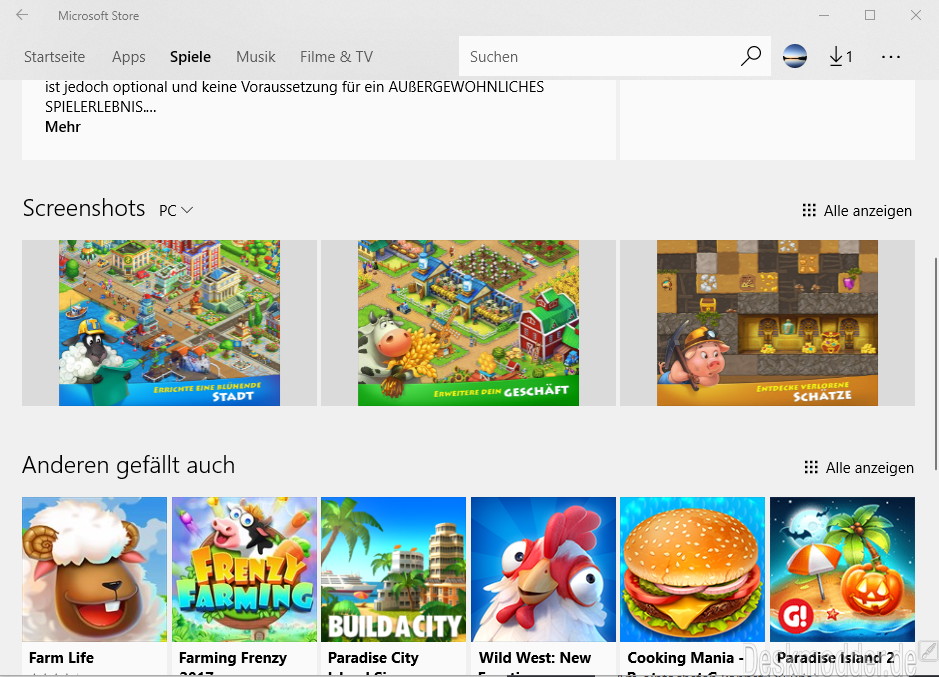Open the three-dot more menu
This screenshot has height=677, width=939.
pos(890,57)
